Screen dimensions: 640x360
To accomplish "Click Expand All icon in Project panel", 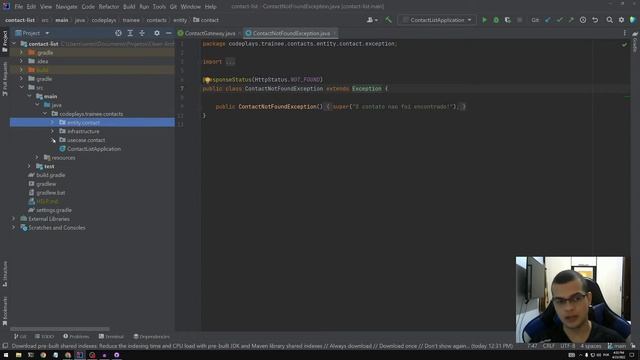I will [x=130, y=33].
